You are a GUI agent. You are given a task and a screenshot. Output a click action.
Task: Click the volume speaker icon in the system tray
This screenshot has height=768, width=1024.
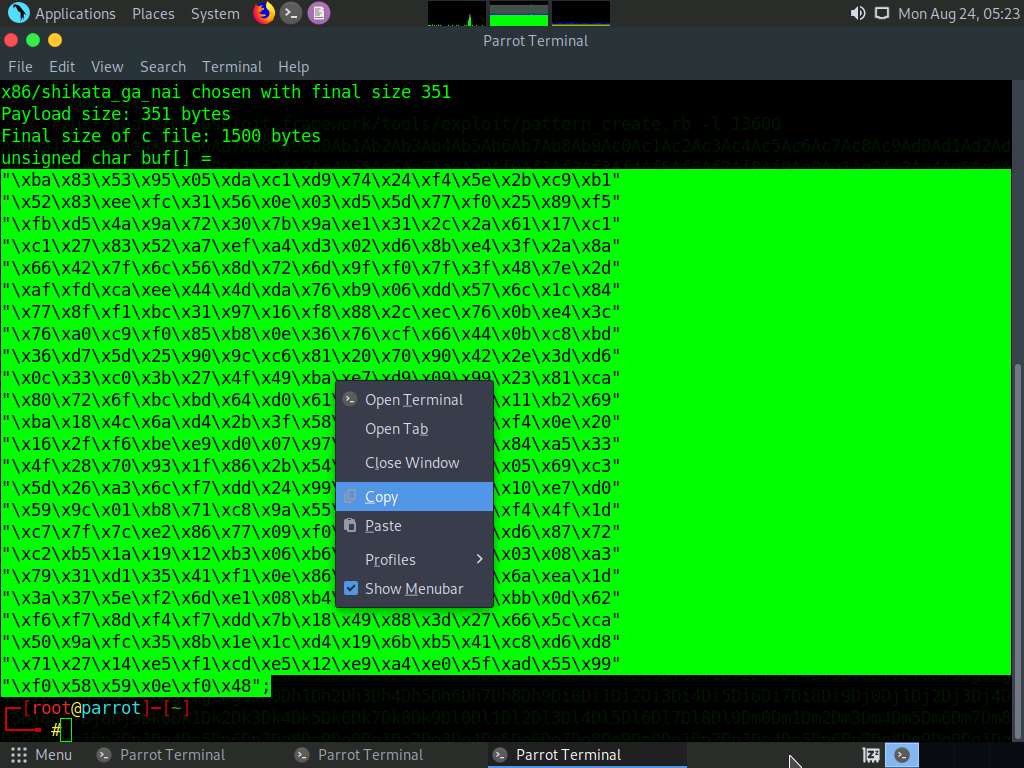(x=857, y=13)
